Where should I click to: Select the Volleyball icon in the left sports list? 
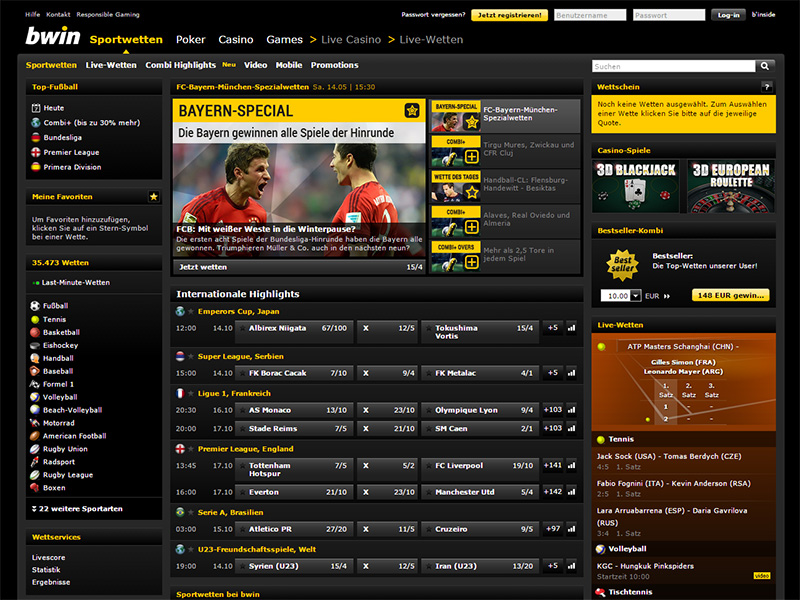35,397
